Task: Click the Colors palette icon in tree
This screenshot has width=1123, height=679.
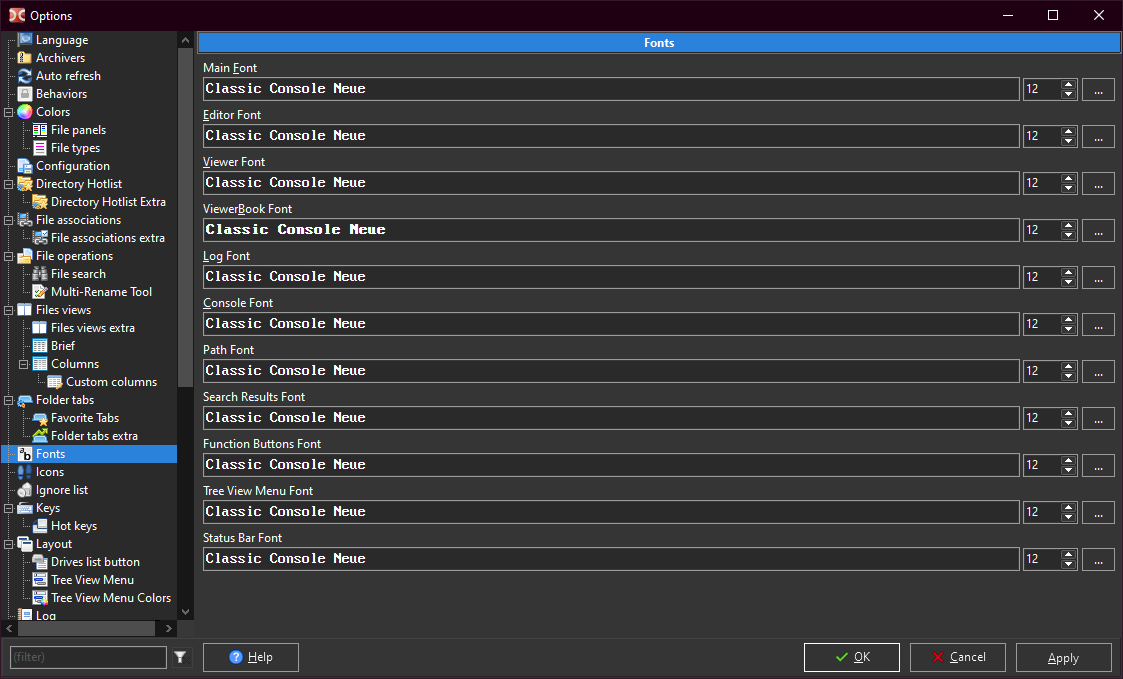Action: tap(25, 112)
